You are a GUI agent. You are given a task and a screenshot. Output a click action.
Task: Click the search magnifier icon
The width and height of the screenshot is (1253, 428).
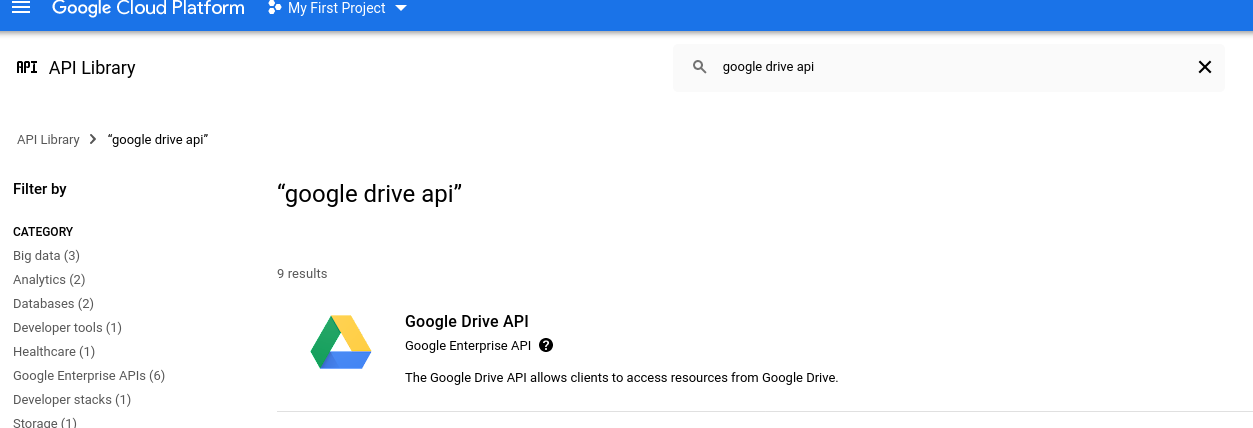700,67
